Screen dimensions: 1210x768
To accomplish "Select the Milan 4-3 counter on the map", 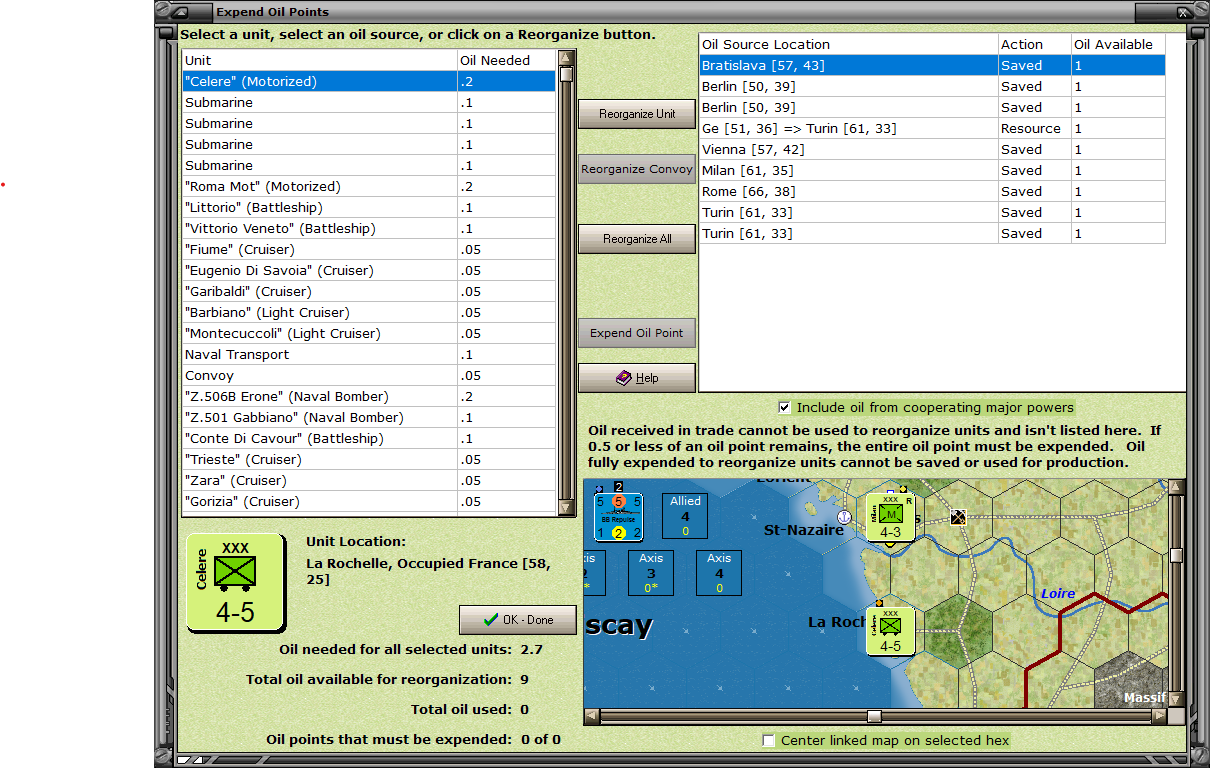I will [x=890, y=517].
